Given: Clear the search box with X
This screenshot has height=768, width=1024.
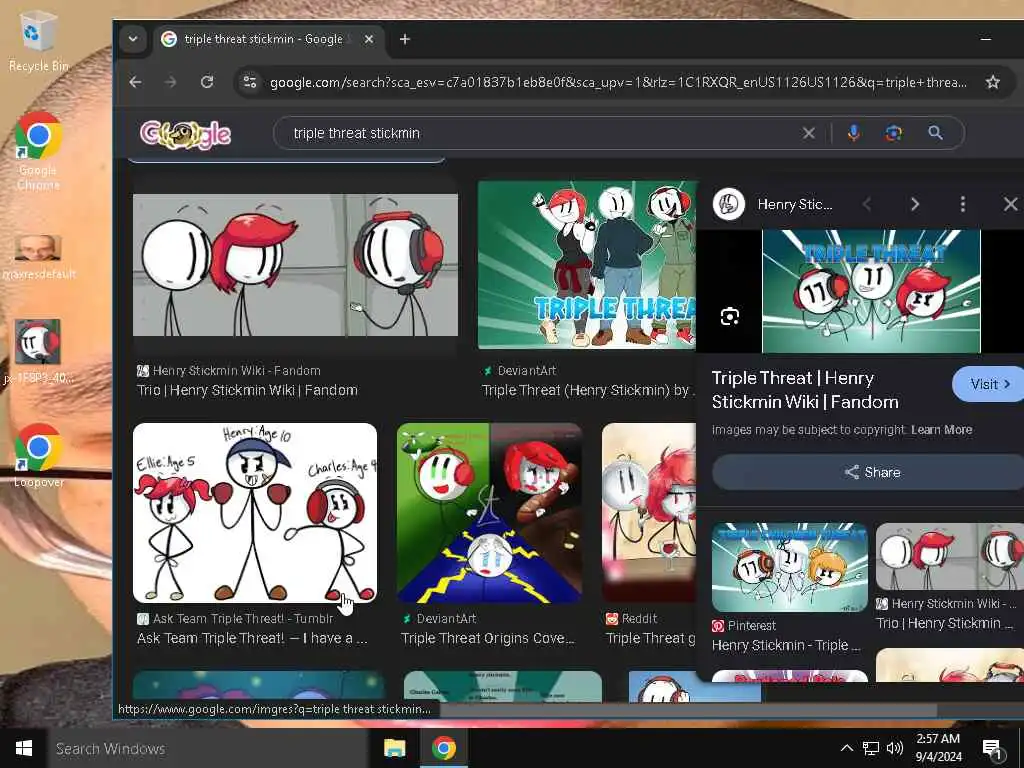Looking at the screenshot, I should click(x=808, y=133).
